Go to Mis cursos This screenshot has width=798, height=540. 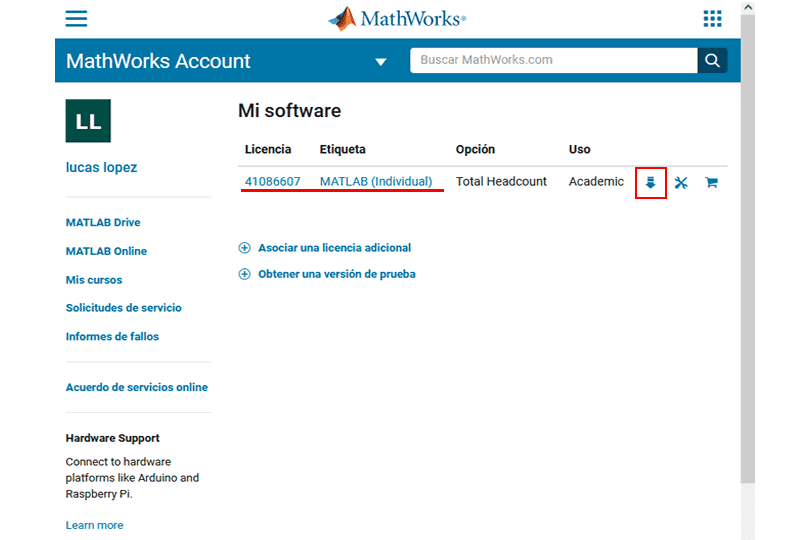[x=94, y=280]
